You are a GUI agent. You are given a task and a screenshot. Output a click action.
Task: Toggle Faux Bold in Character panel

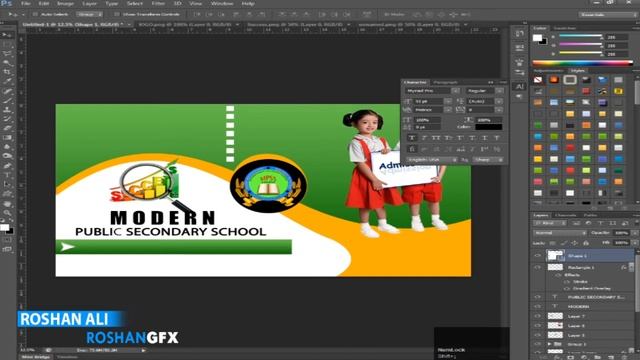click(x=412, y=138)
